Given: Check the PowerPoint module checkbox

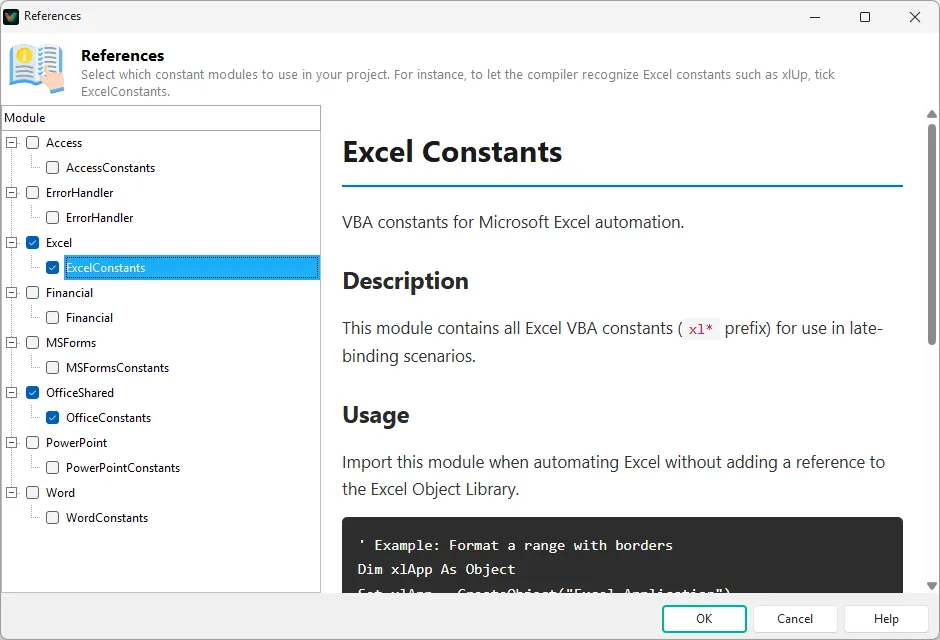Looking at the screenshot, I should coord(32,443).
